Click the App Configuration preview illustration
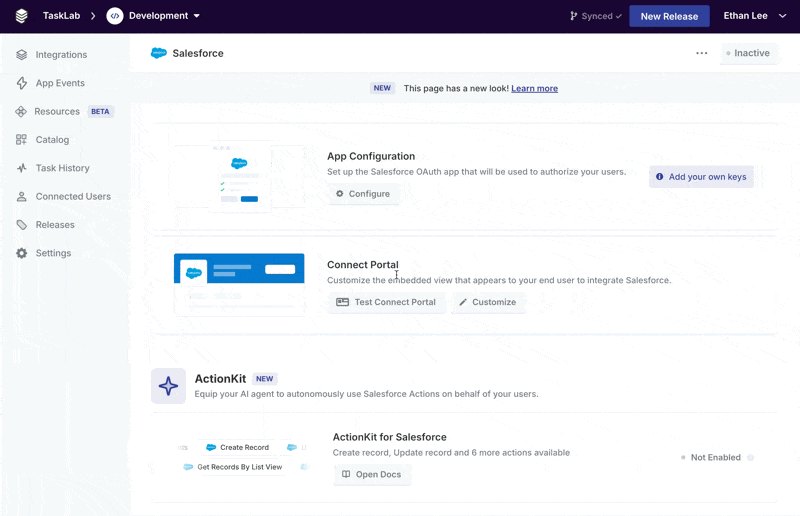The height and width of the screenshot is (516, 800). click(x=239, y=176)
